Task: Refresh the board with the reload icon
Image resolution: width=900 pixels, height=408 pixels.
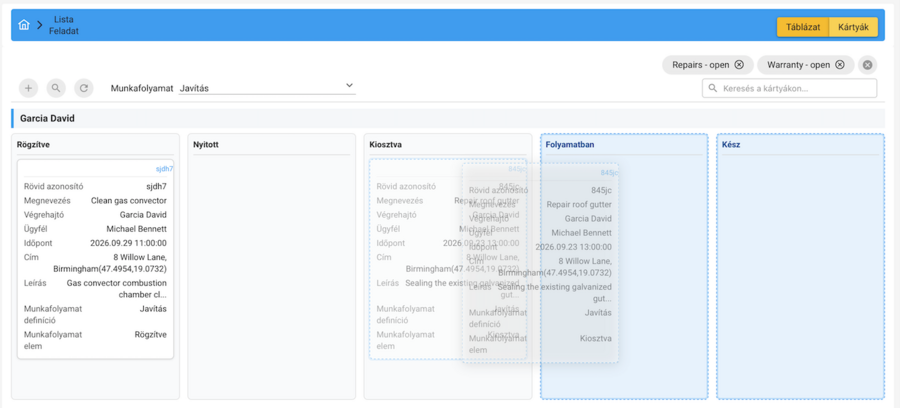Action: [84, 88]
